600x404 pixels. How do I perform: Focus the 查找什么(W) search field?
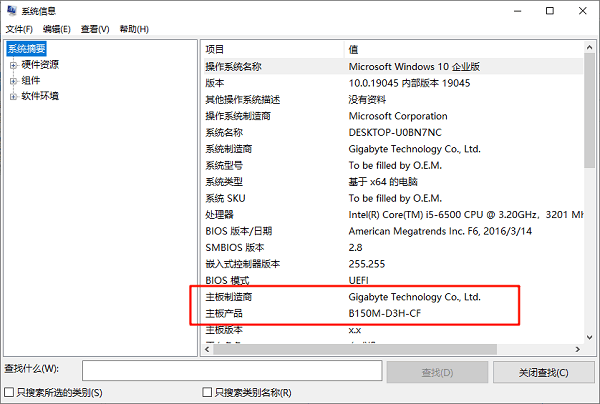(x=232, y=370)
